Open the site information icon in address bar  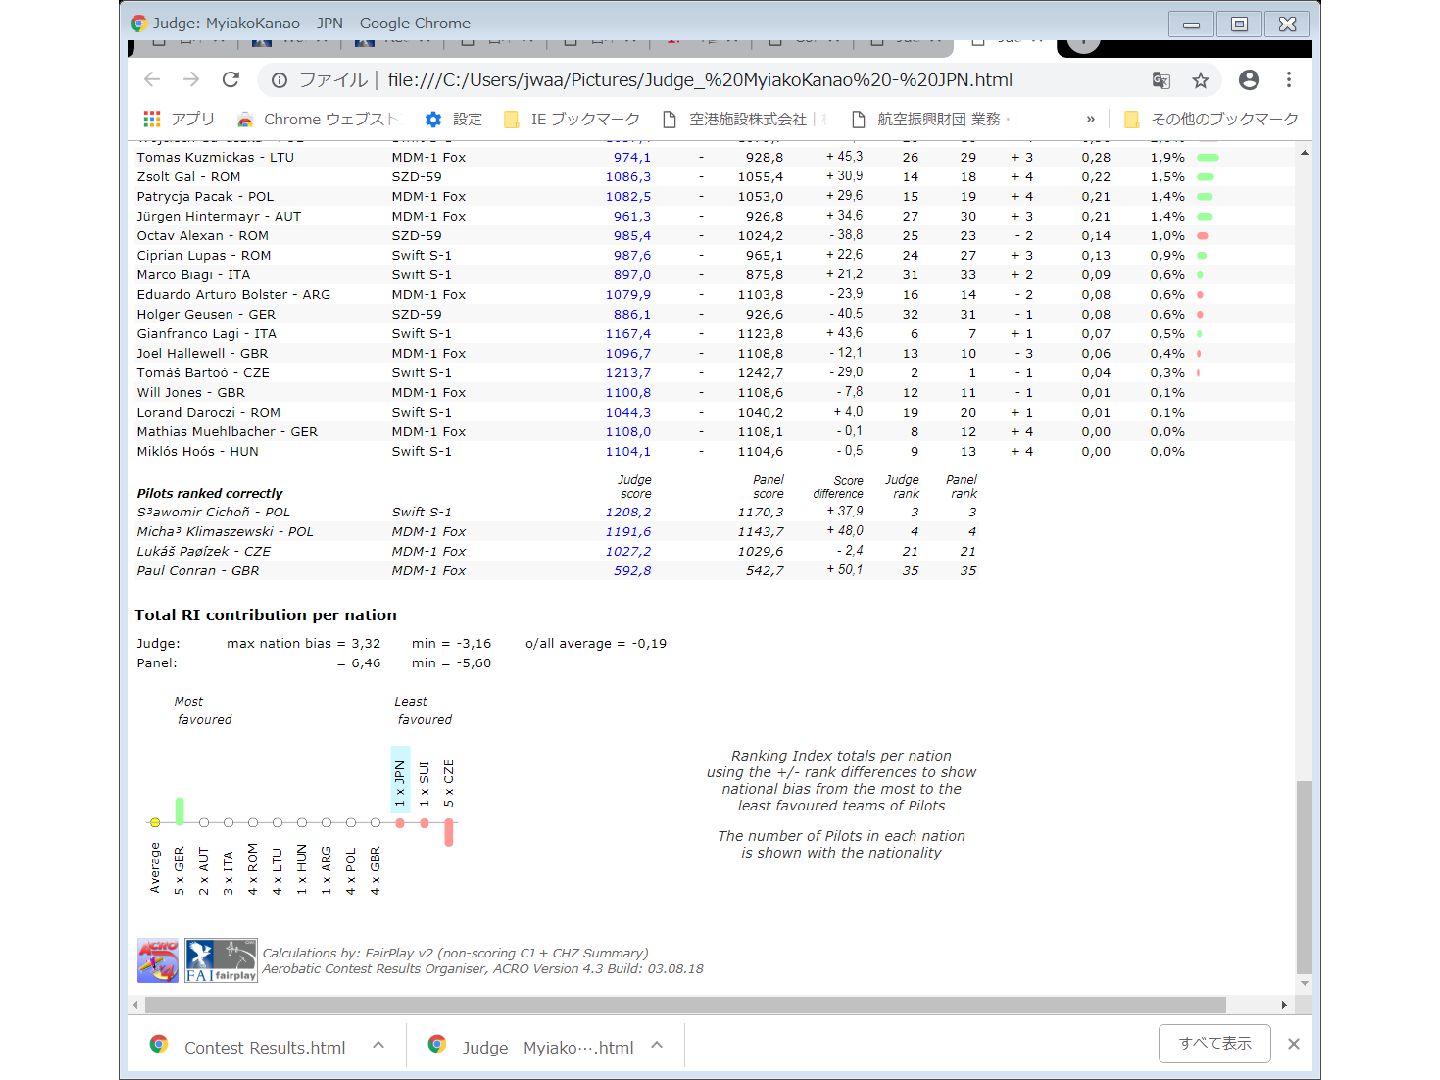(x=279, y=80)
